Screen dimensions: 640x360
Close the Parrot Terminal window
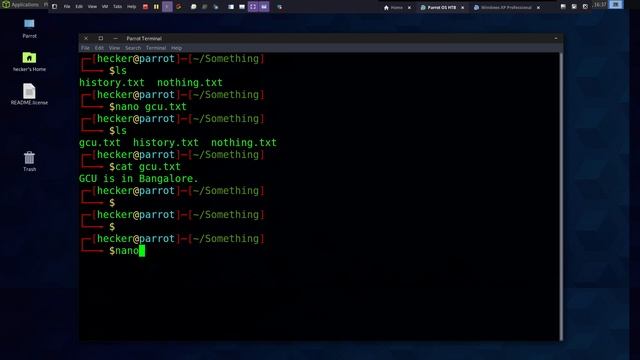pyautogui.click(x=86, y=38)
